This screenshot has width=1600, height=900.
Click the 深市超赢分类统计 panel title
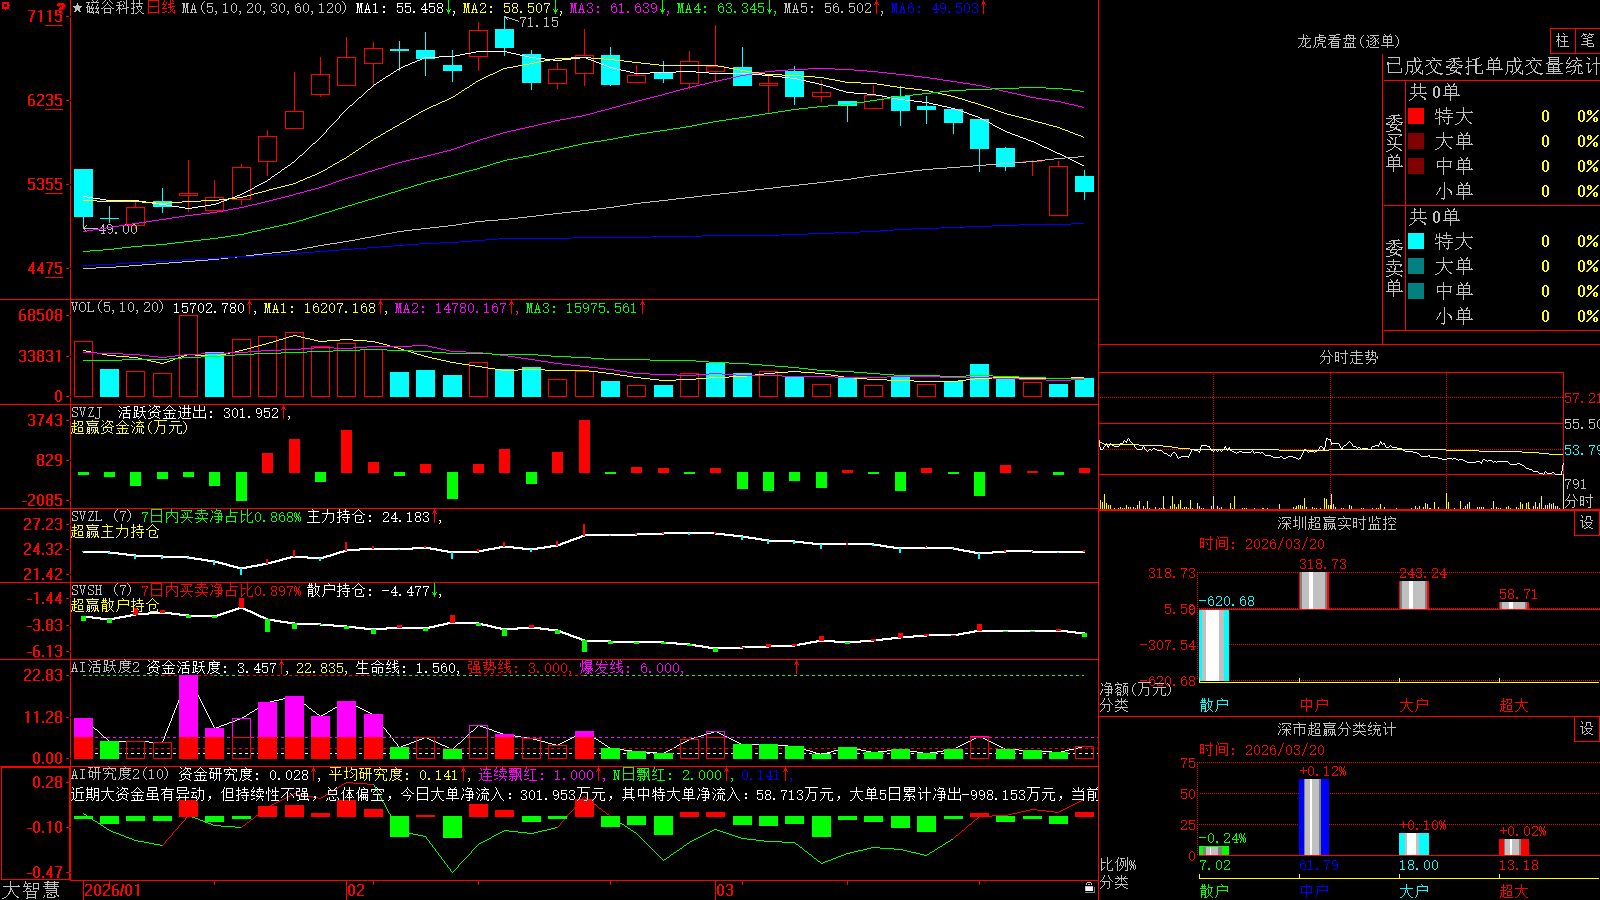point(1336,729)
